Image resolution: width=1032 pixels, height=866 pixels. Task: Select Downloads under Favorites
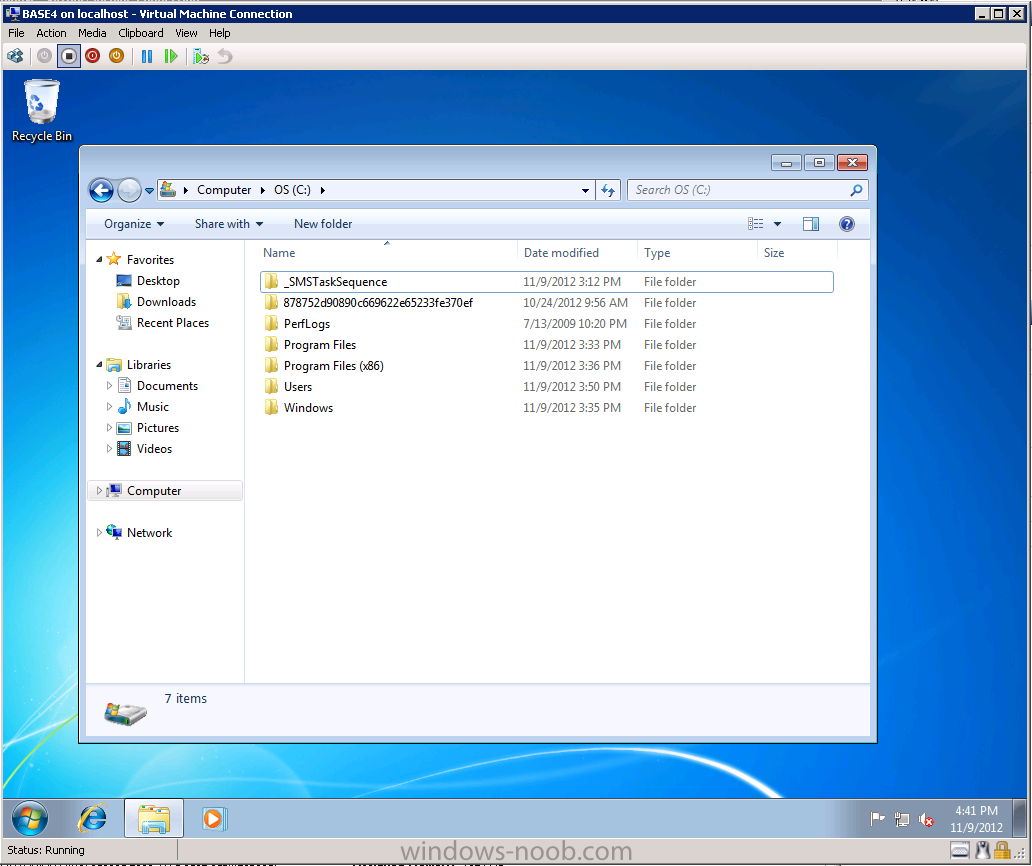point(166,302)
